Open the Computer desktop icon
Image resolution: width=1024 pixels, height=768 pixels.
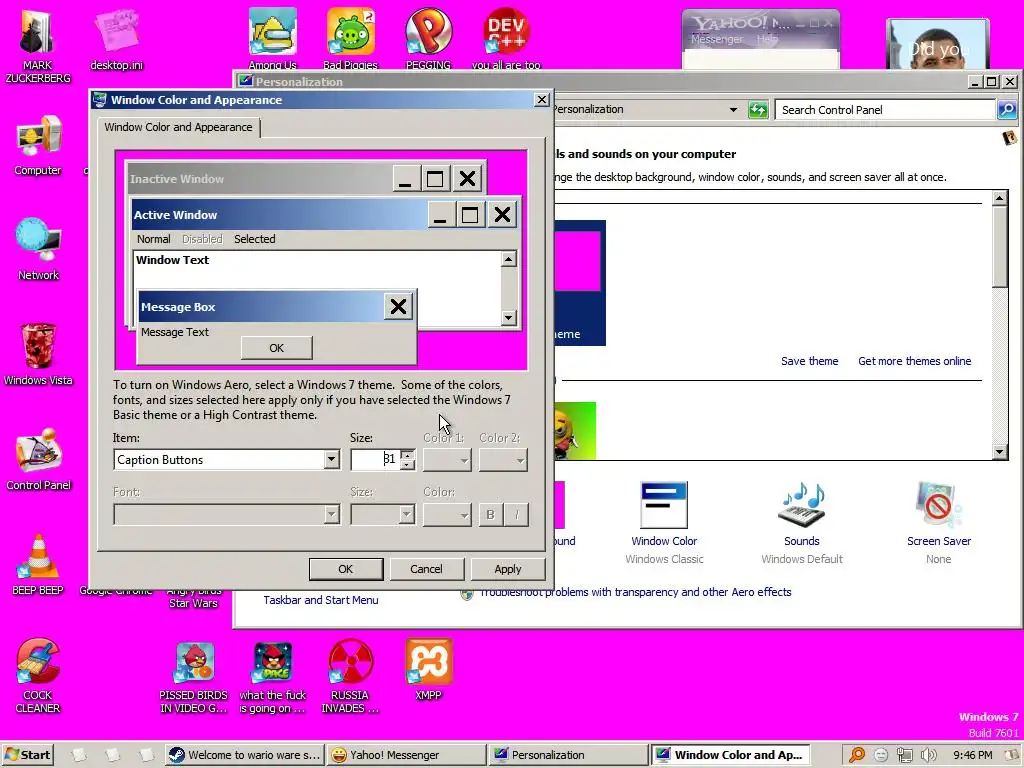click(x=38, y=145)
